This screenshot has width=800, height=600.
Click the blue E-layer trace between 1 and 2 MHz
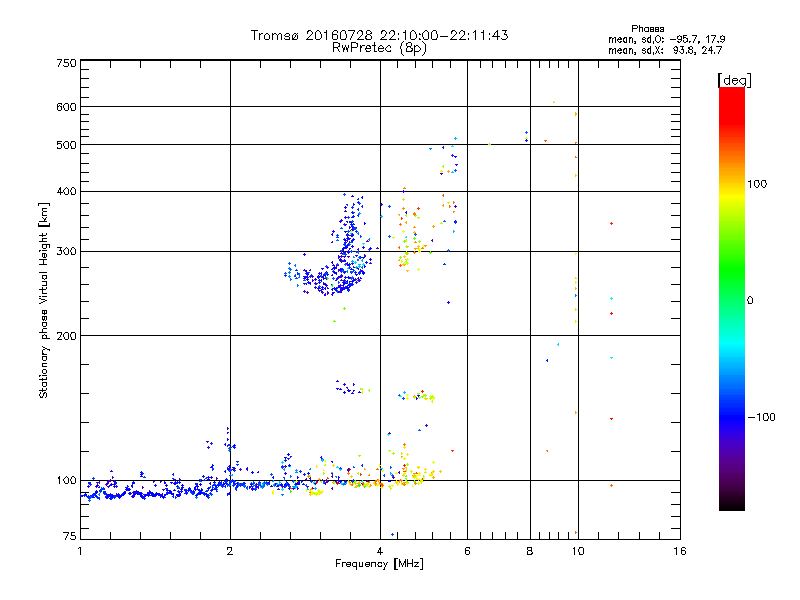pyautogui.click(x=156, y=491)
